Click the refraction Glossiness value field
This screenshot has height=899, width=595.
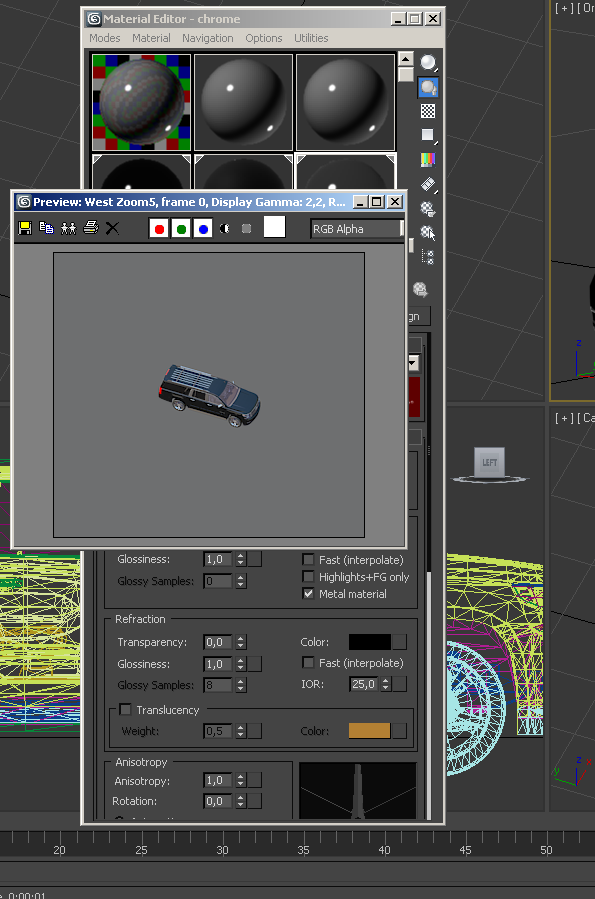point(218,664)
